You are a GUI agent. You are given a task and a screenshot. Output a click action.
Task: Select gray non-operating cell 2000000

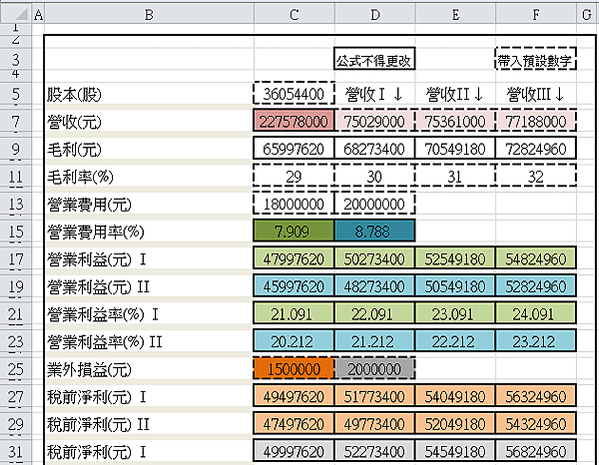(x=374, y=369)
